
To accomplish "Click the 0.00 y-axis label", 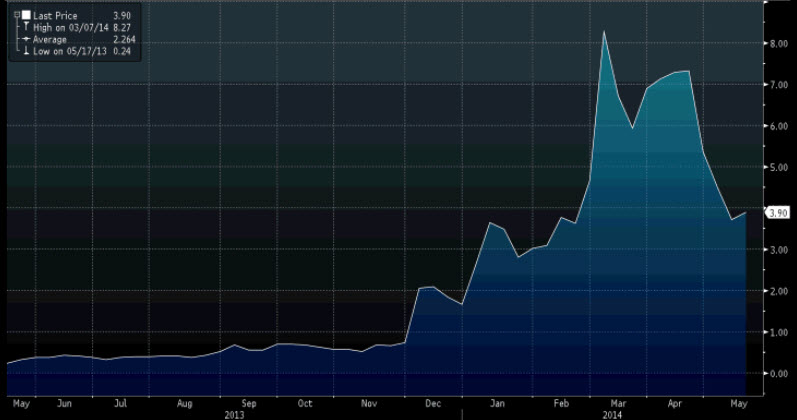I will [x=778, y=374].
